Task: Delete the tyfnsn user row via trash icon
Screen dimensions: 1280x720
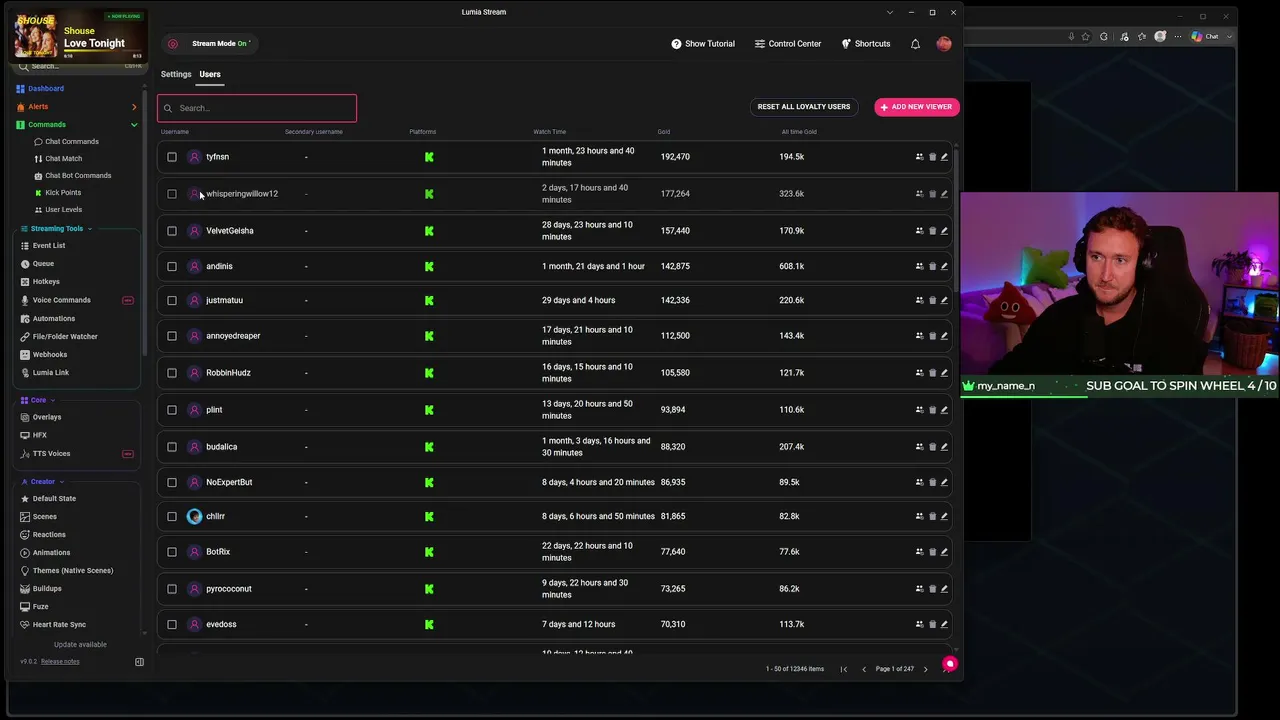Action: (932, 157)
